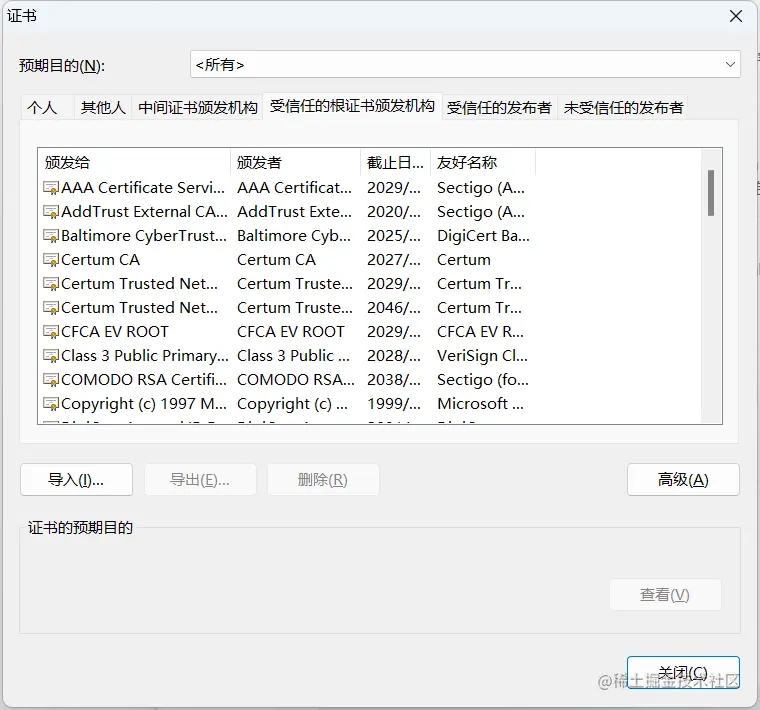
Task: Sort by the 颁发给 column header
Action: pos(134,162)
